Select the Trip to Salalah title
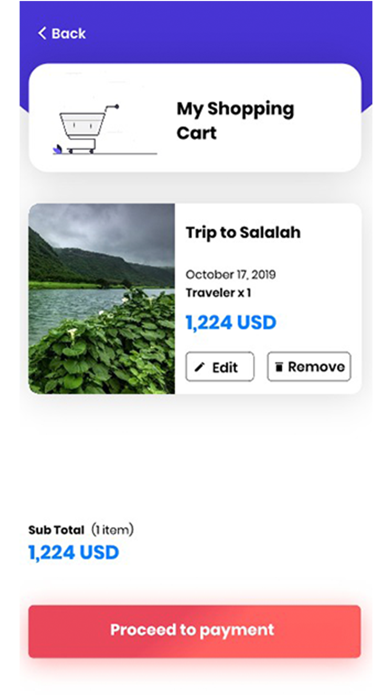 point(243,232)
